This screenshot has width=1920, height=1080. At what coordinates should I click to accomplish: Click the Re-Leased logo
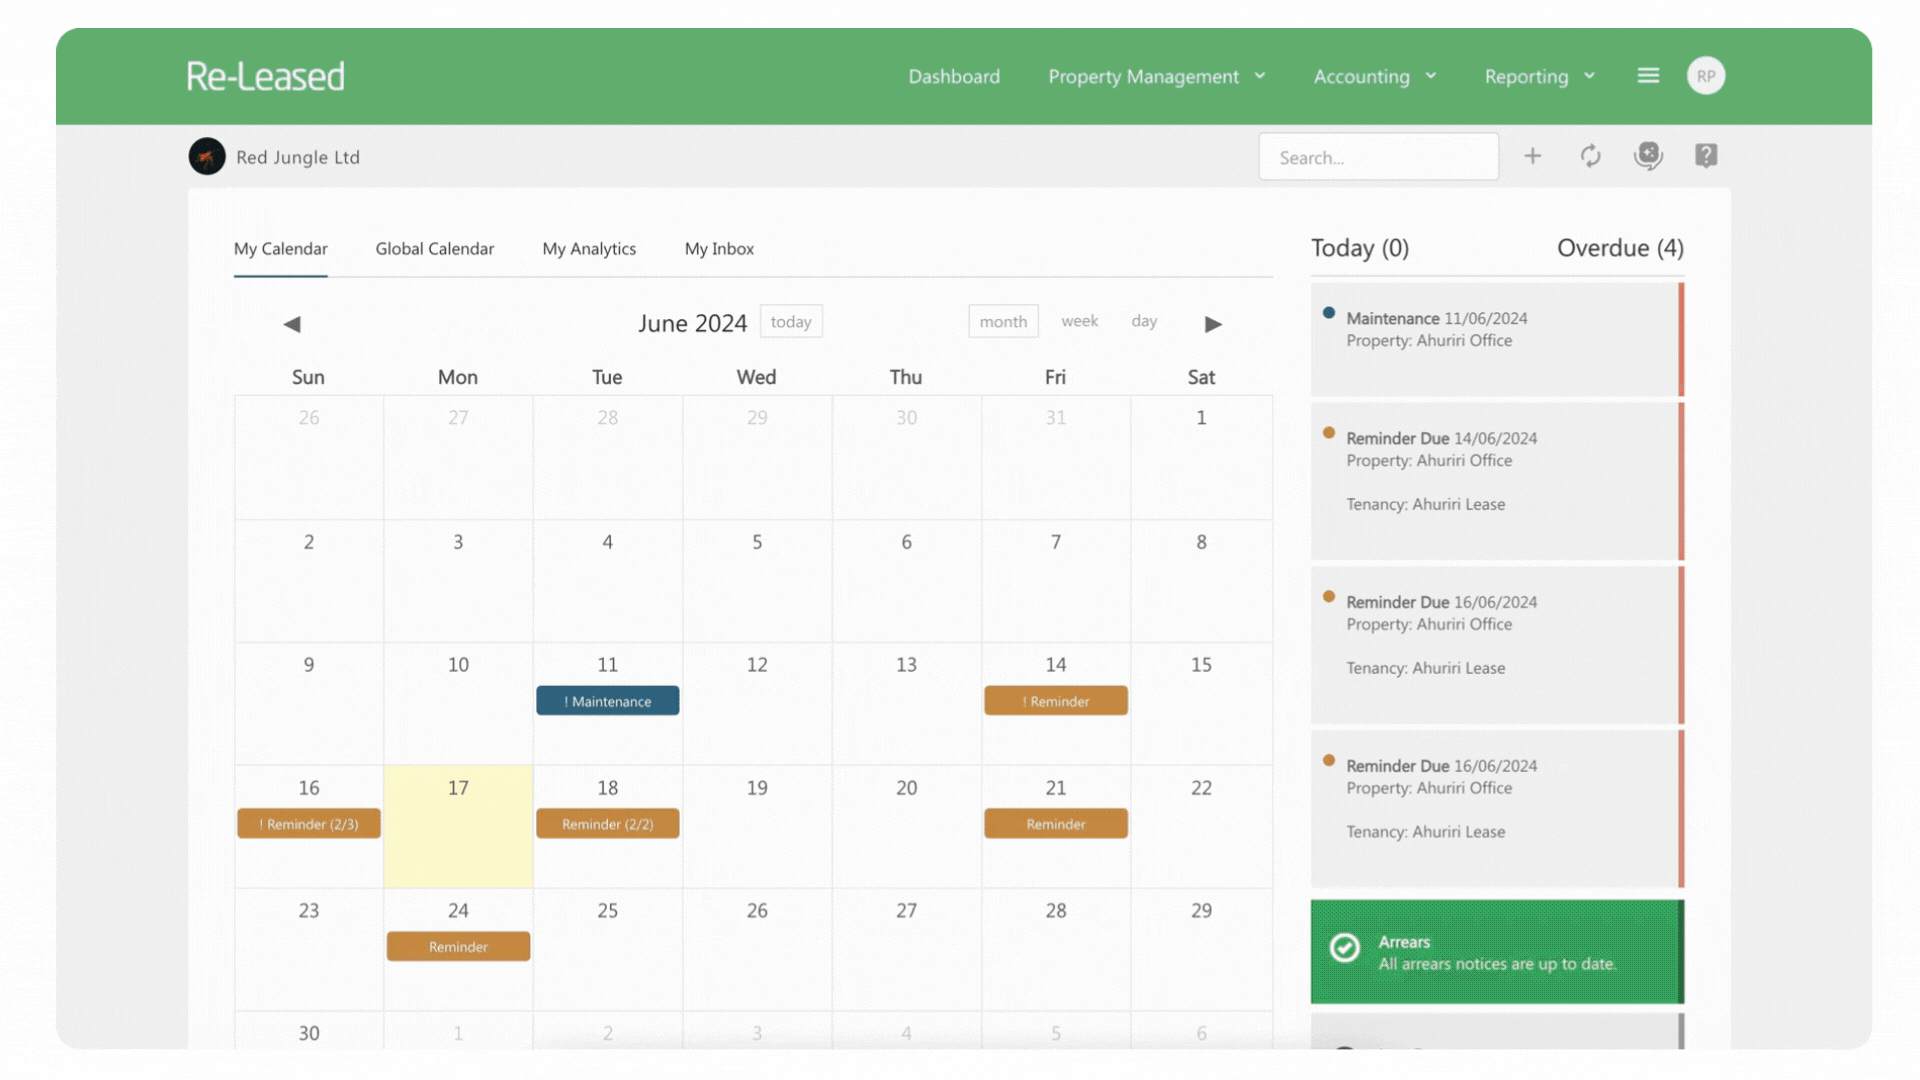(265, 76)
